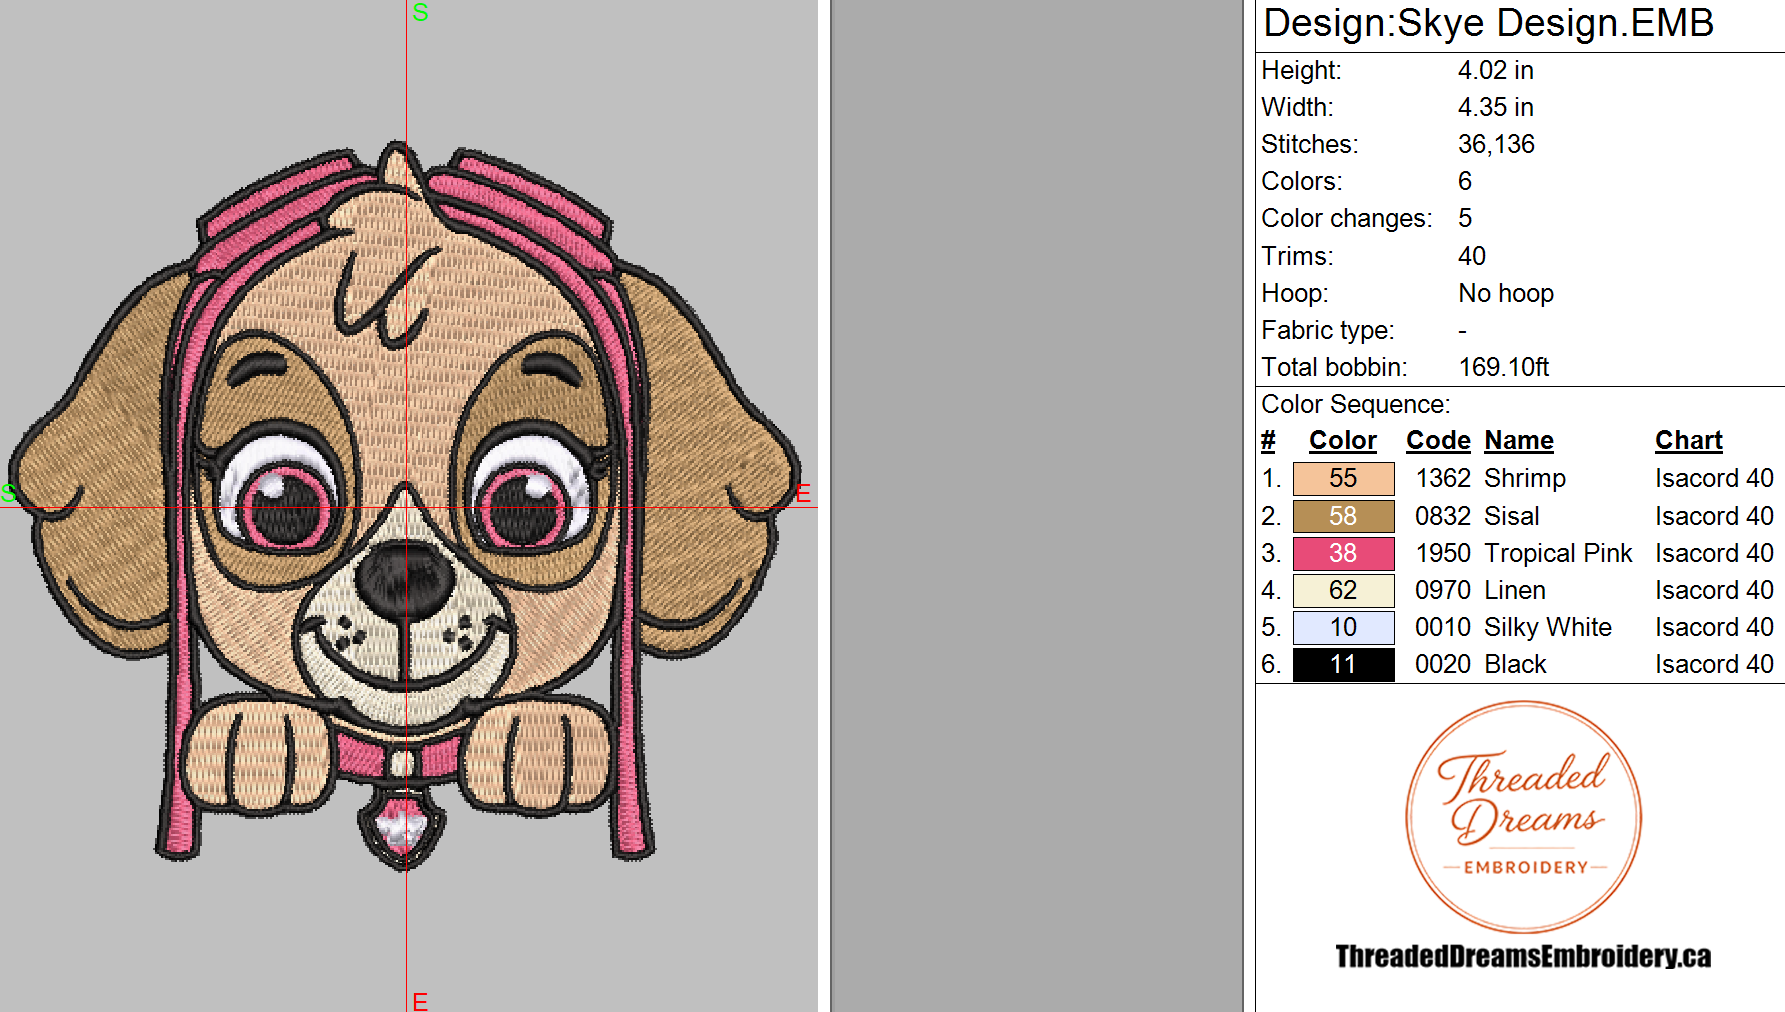This screenshot has height=1012, width=1785.
Task: Click the thread name Linen
Action: pos(1515,590)
